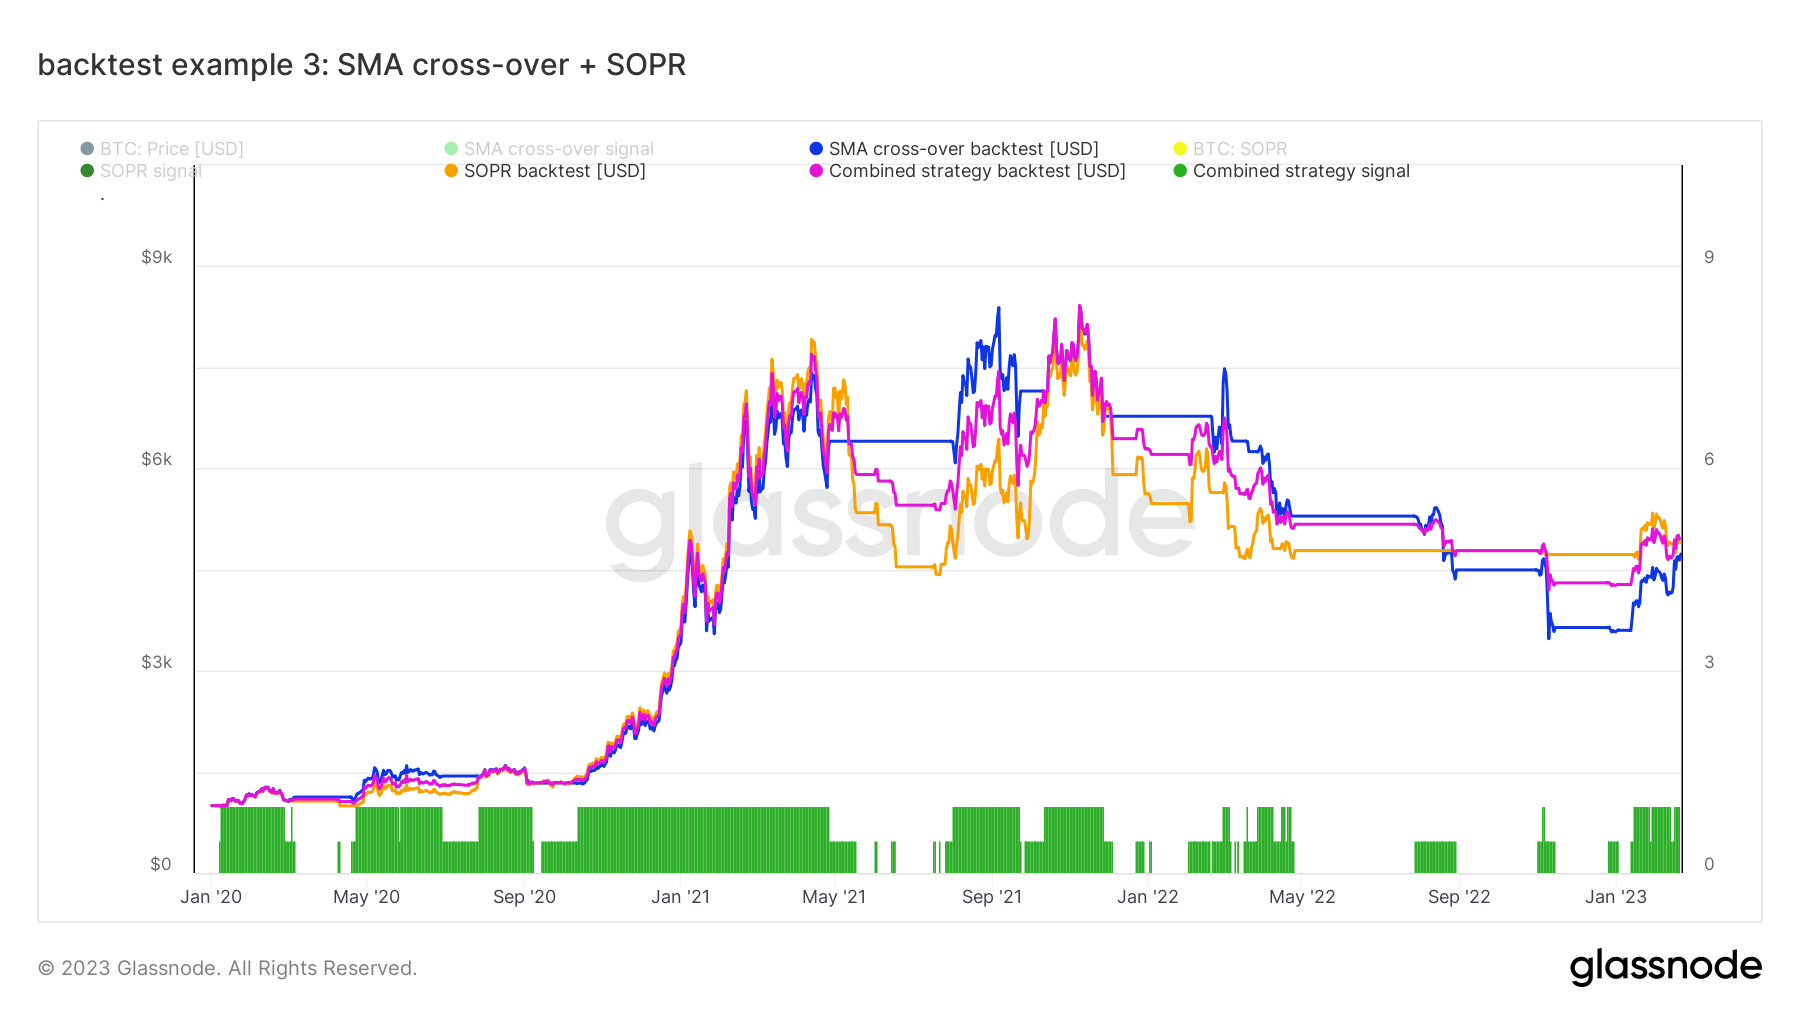This screenshot has height=1013, width=1800.
Task: Click the $6k y-axis label
Action: pos(156,460)
